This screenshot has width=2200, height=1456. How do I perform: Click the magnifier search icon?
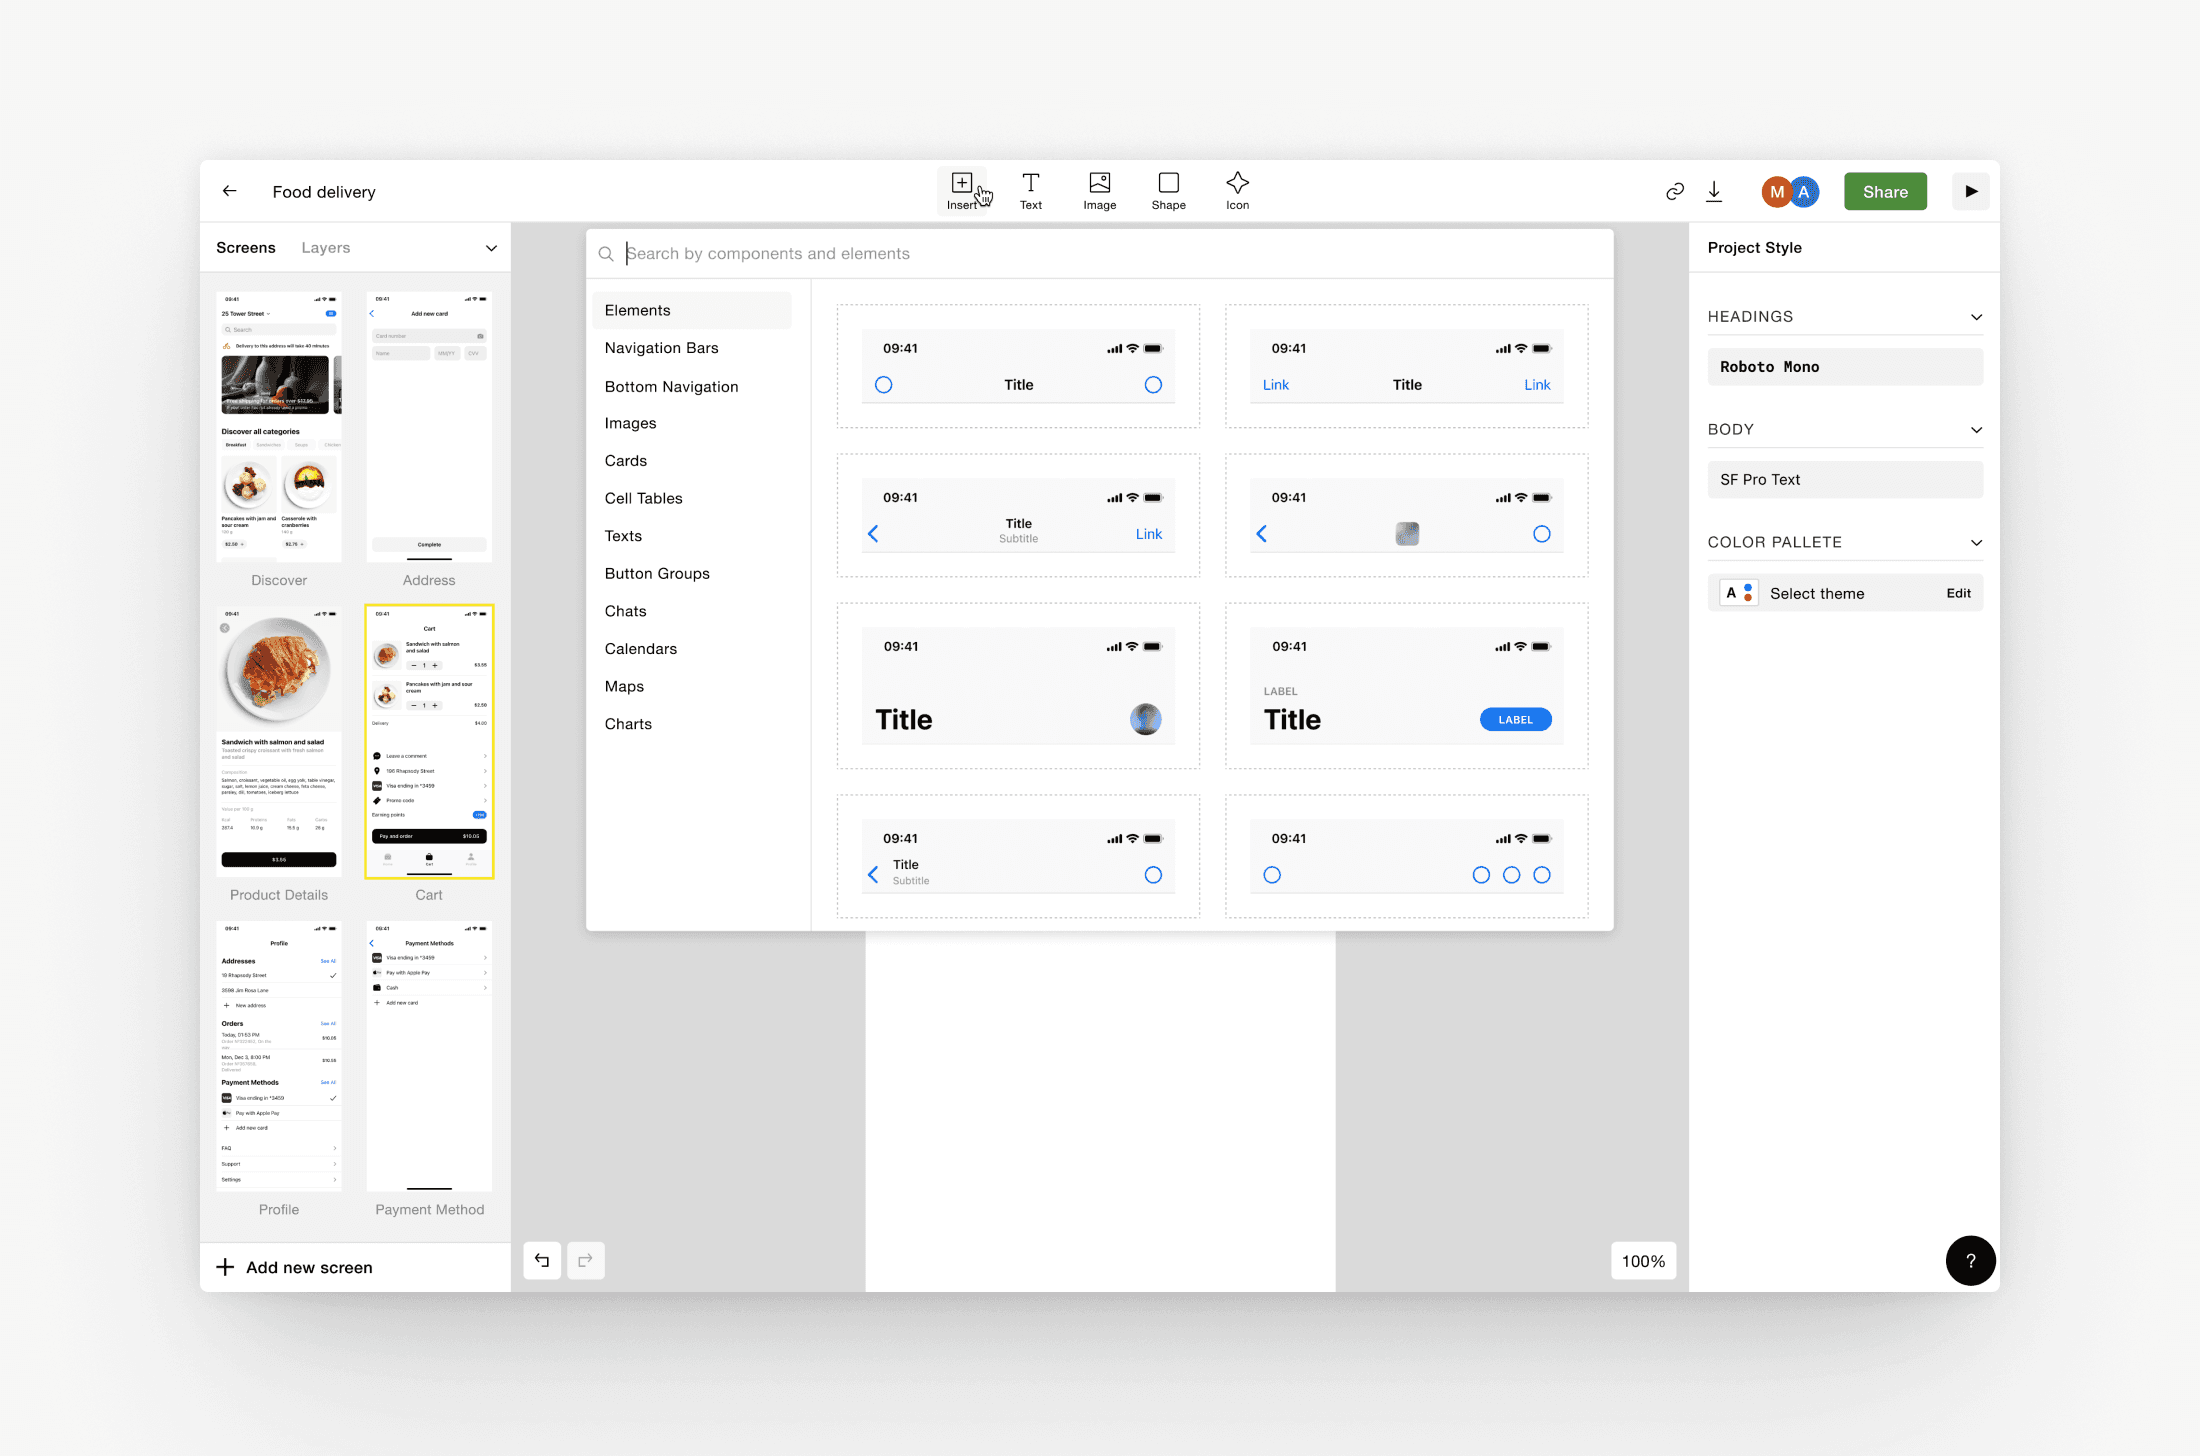point(606,254)
